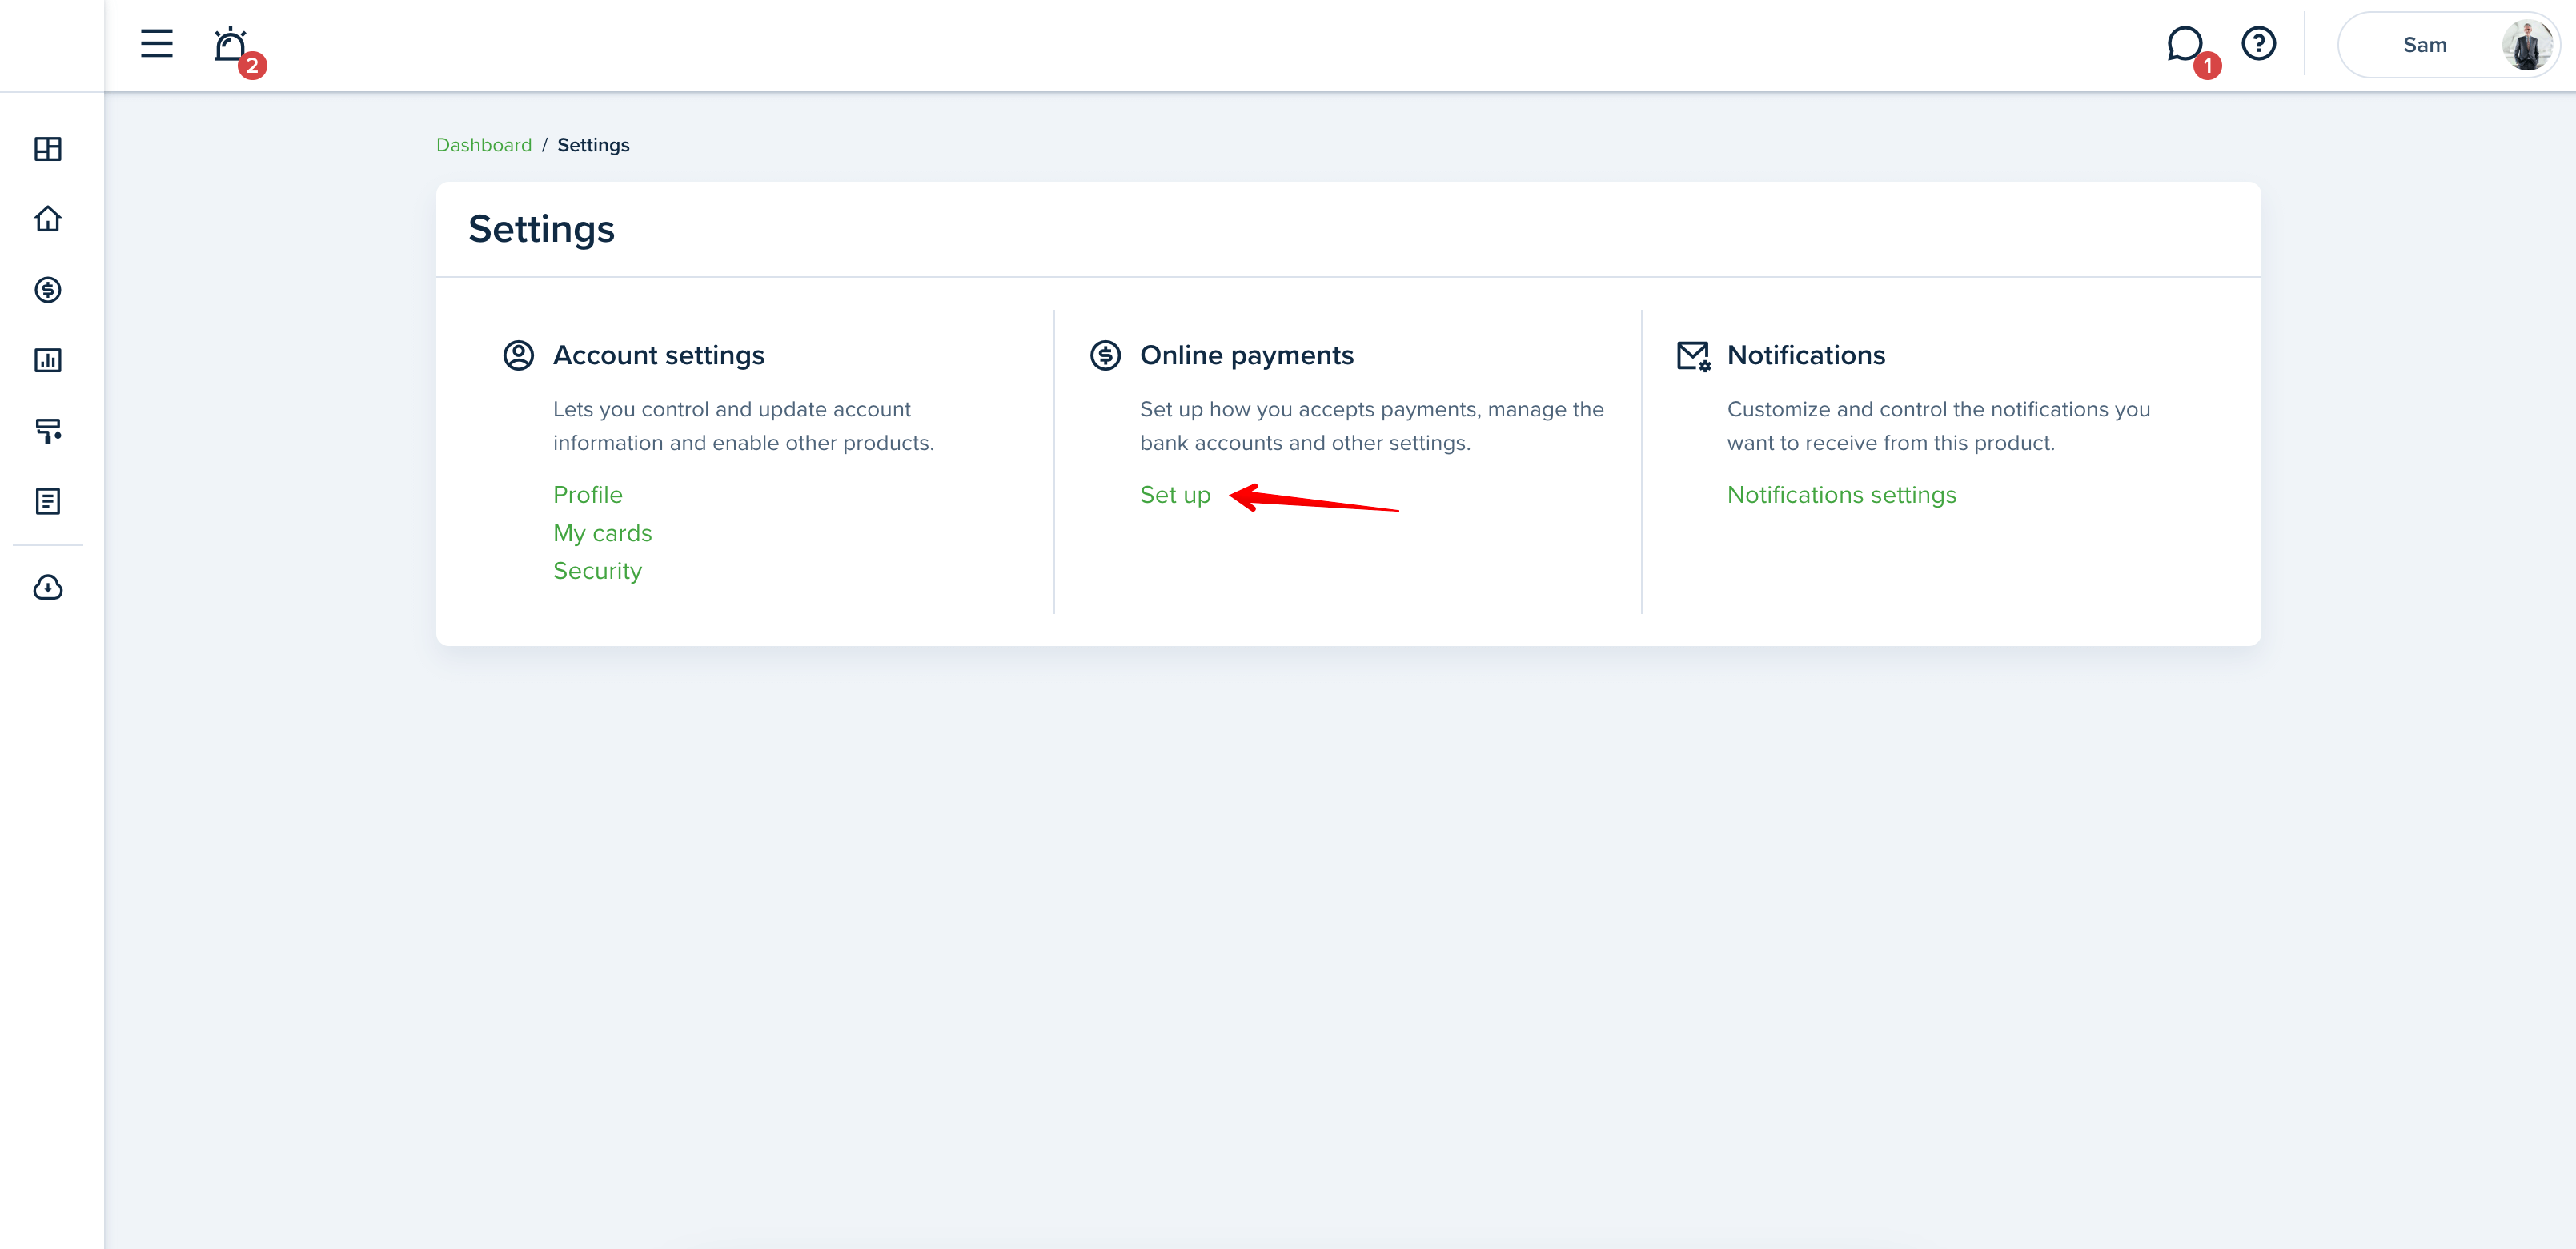Open the cloud download icon in sidebar

click(48, 587)
